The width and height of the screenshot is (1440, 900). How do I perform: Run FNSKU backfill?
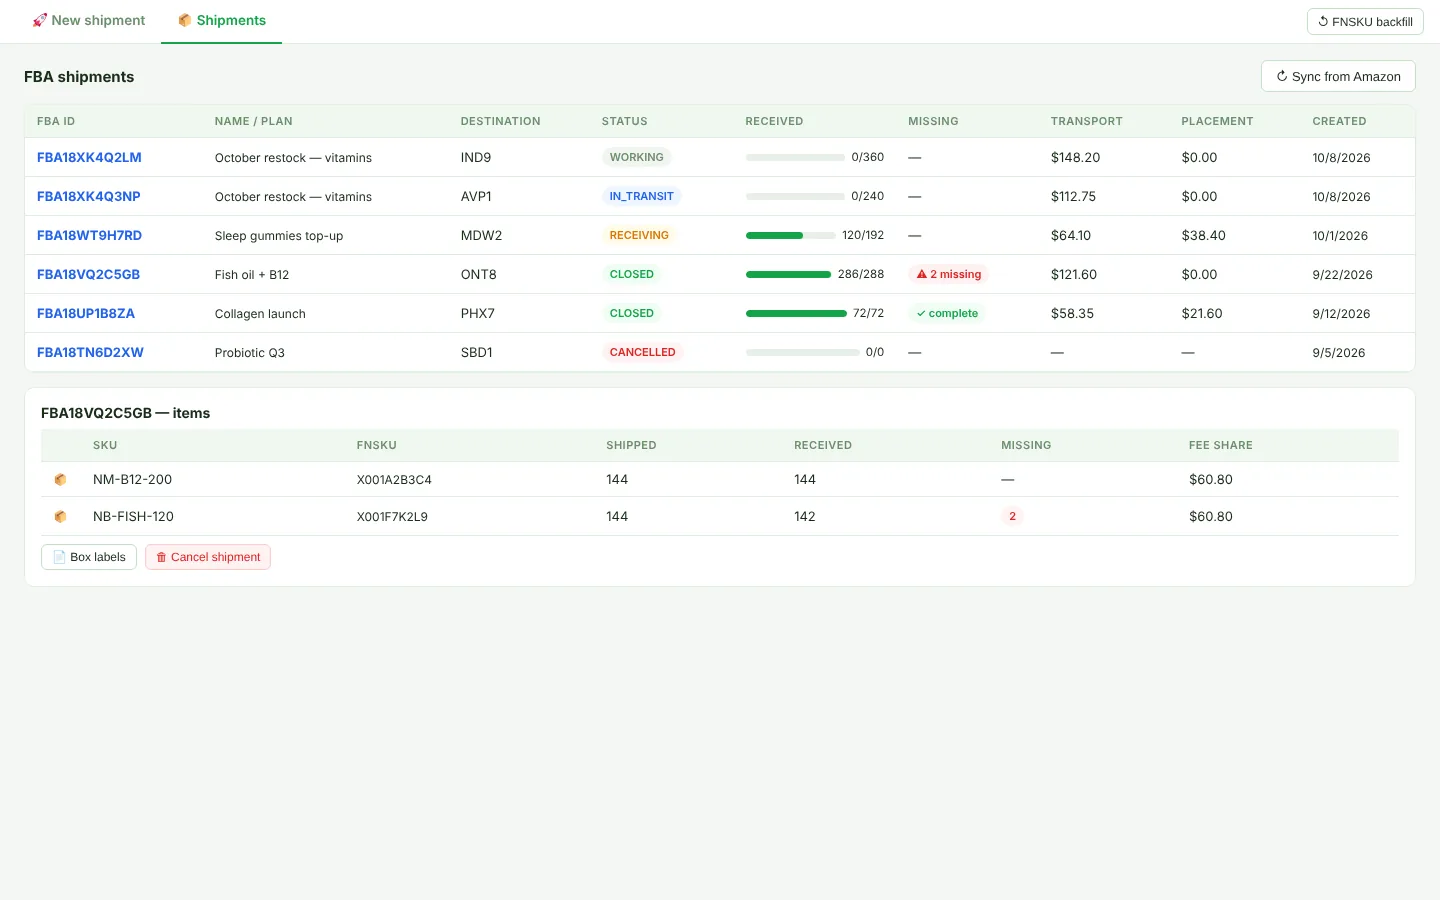pos(1365,21)
